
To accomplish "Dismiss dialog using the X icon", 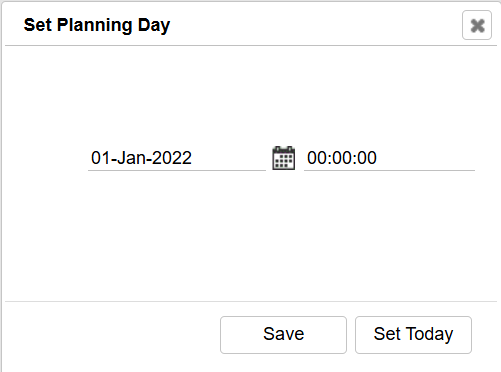I will [477, 25].
